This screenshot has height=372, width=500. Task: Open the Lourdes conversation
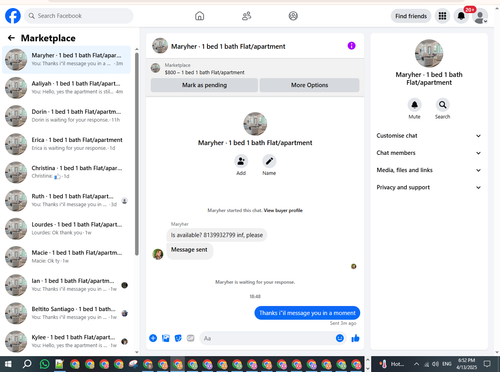[x=66, y=229]
